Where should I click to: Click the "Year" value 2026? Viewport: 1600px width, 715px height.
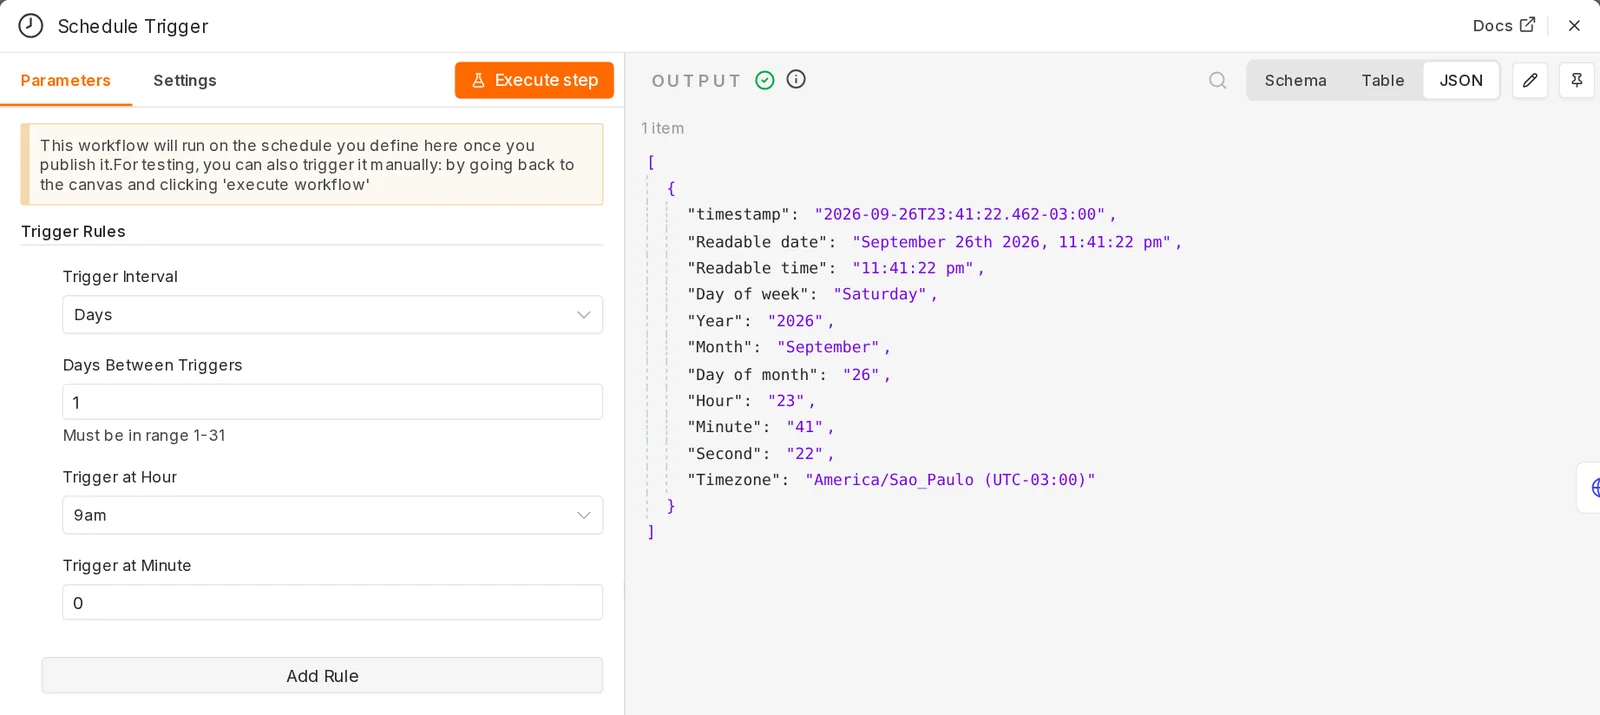[795, 321]
